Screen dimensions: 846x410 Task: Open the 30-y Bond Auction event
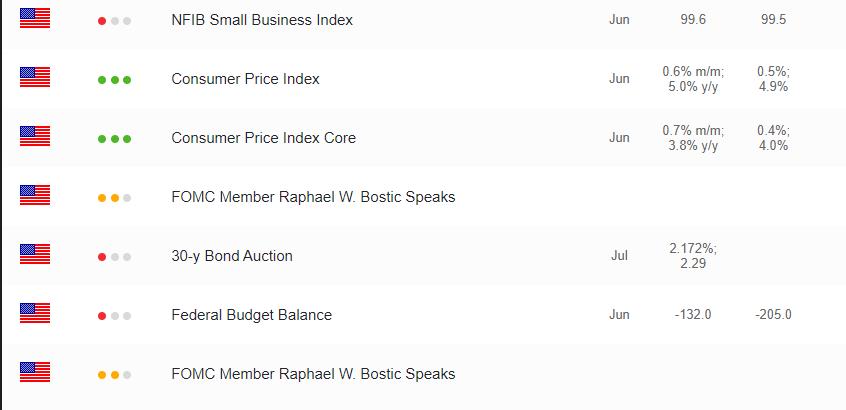232,256
